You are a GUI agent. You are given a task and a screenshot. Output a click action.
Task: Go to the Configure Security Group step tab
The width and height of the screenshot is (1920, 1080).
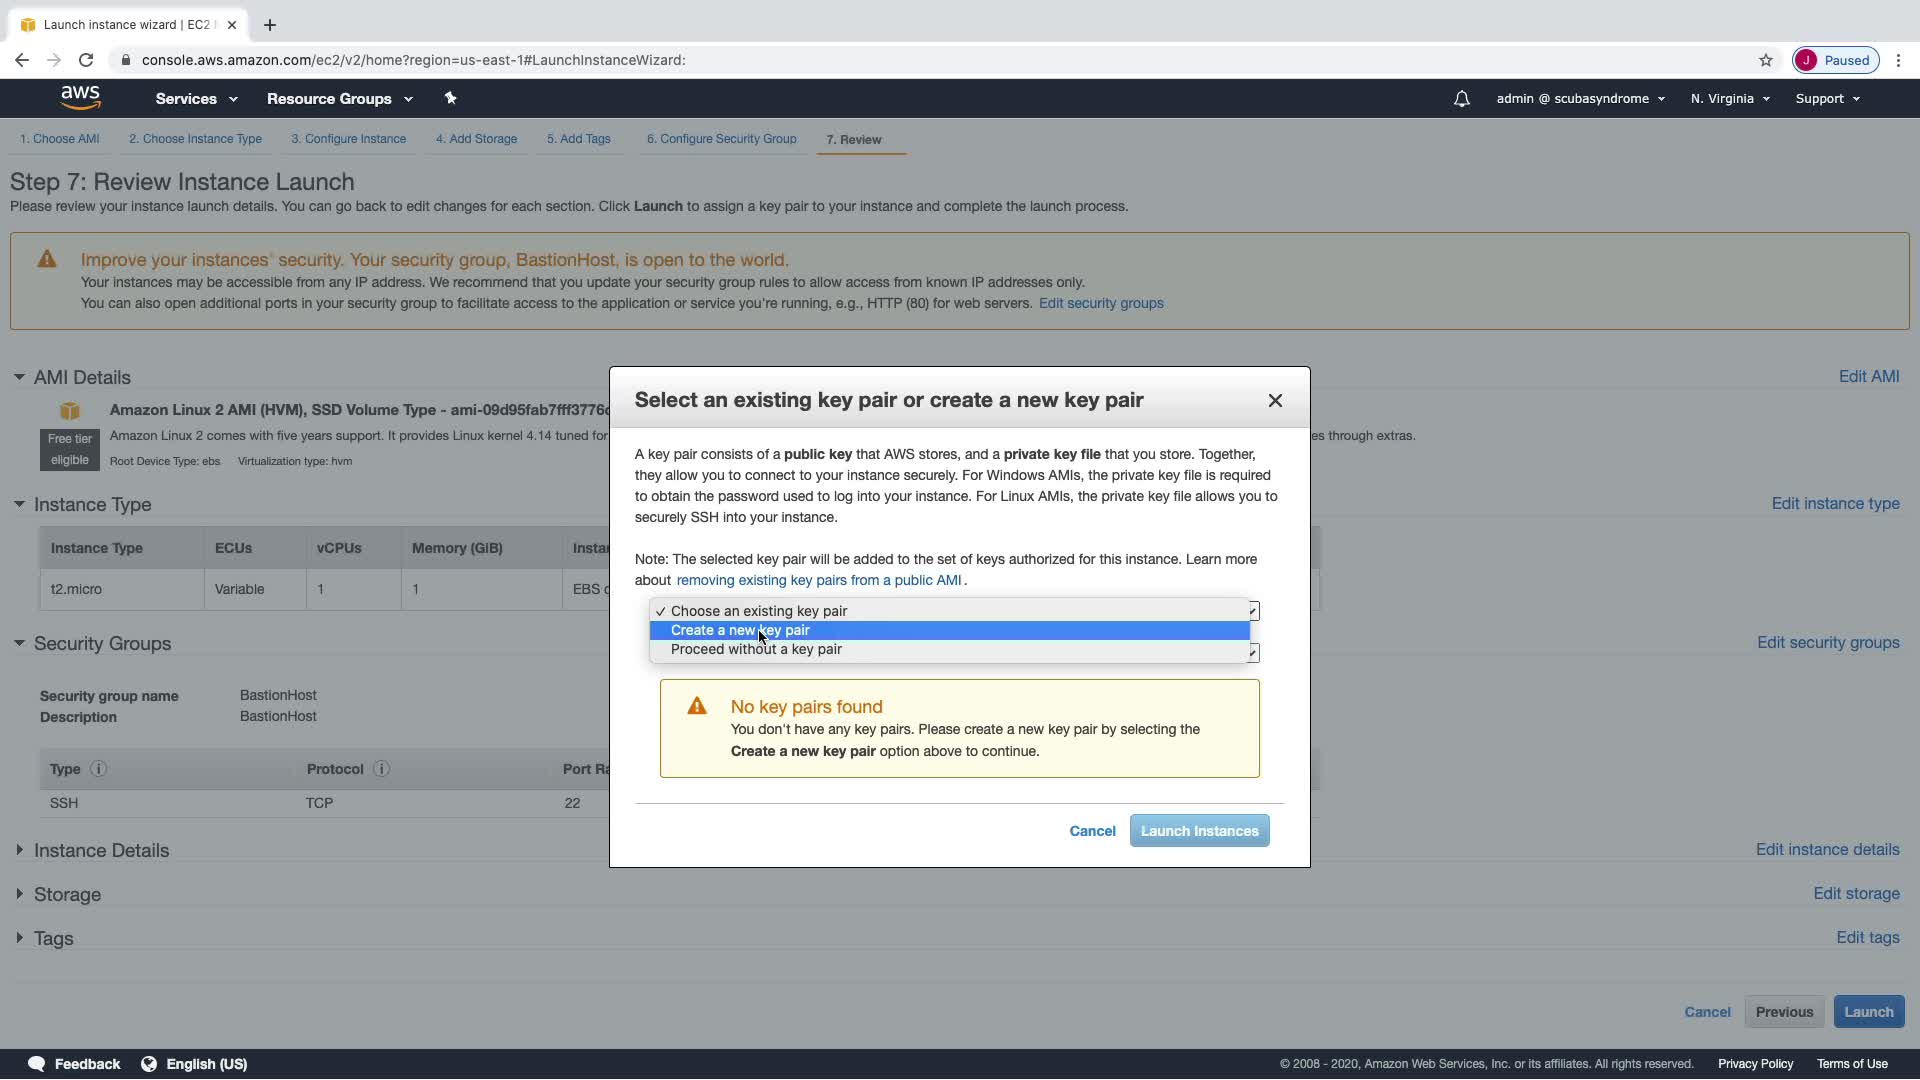(720, 139)
